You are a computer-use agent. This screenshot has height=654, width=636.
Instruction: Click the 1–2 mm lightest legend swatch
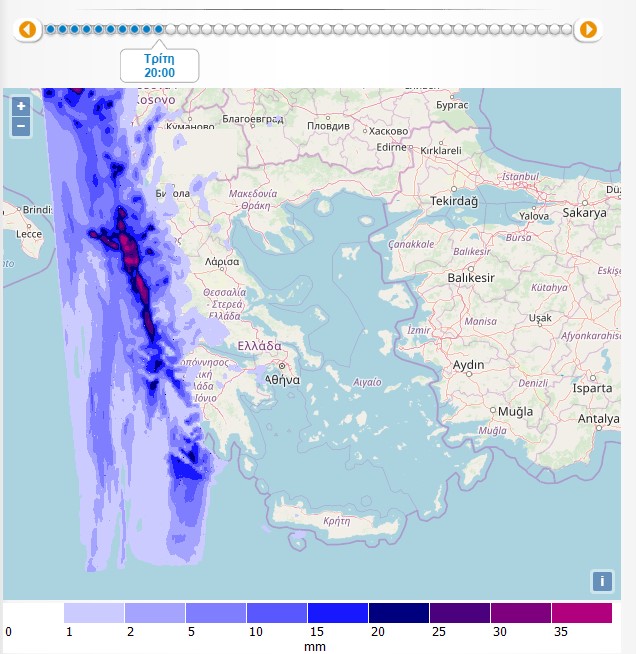pyautogui.click(x=94, y=613)
